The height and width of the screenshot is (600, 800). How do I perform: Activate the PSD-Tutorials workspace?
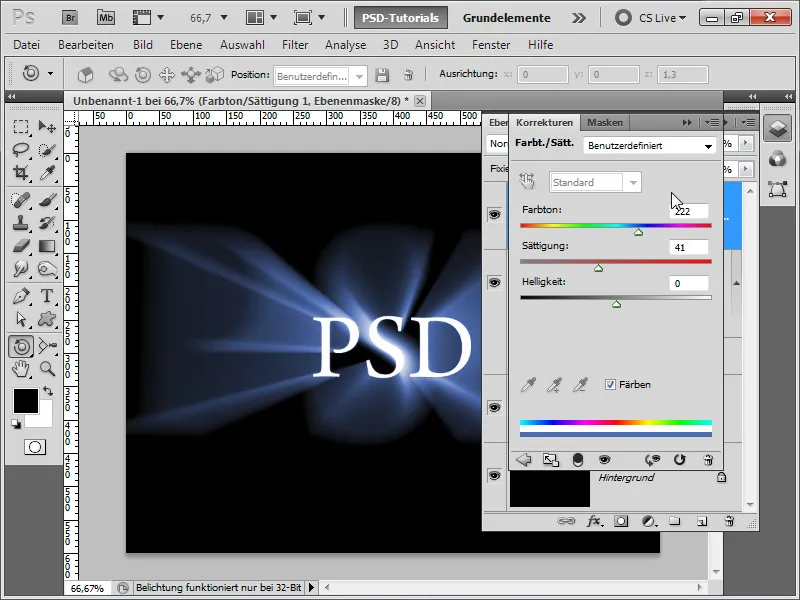[401, 18]
